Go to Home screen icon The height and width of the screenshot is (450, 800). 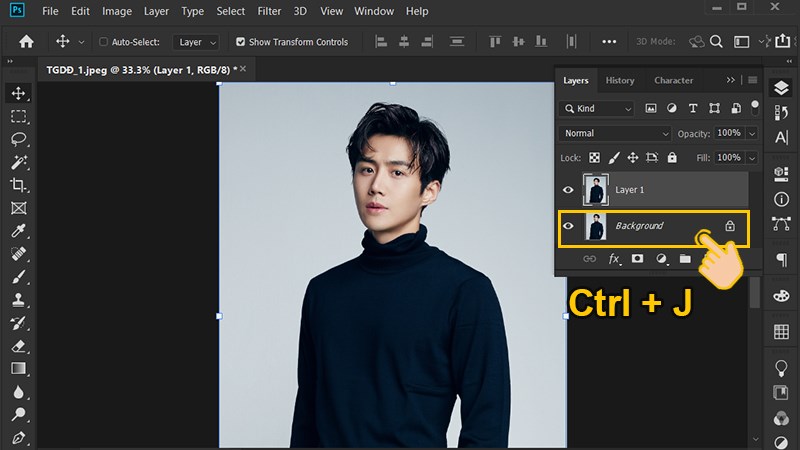26,41
